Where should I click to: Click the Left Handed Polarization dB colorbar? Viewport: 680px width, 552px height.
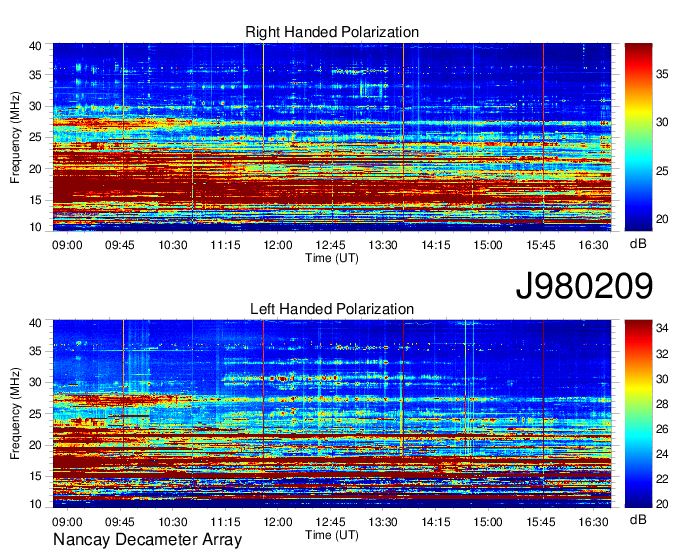(638, 414)
